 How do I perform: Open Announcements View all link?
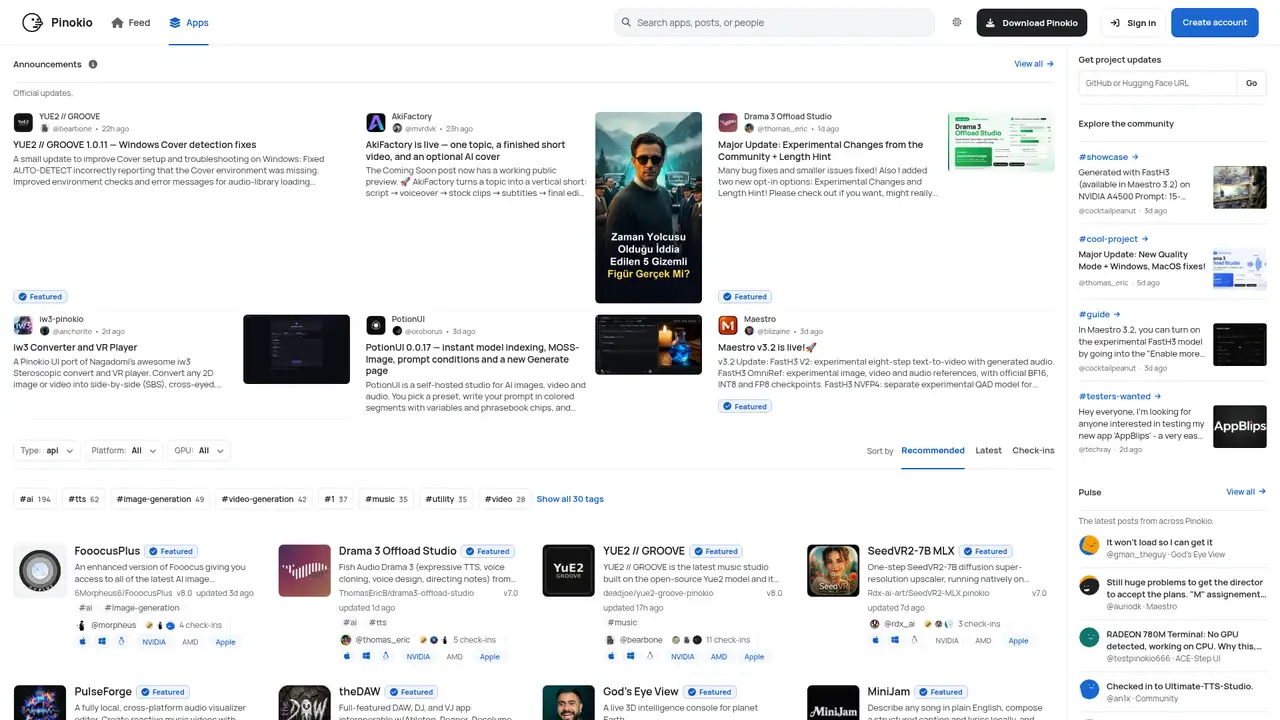tap(1034, 64)
